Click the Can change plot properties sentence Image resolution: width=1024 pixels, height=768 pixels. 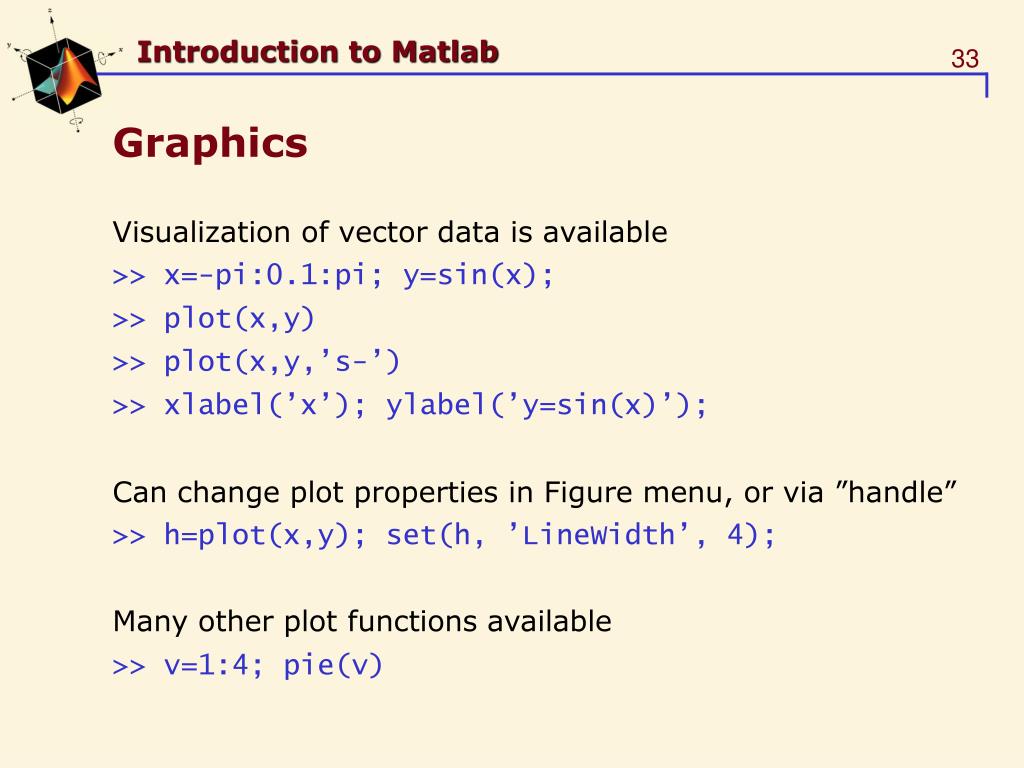click(534, 492)
